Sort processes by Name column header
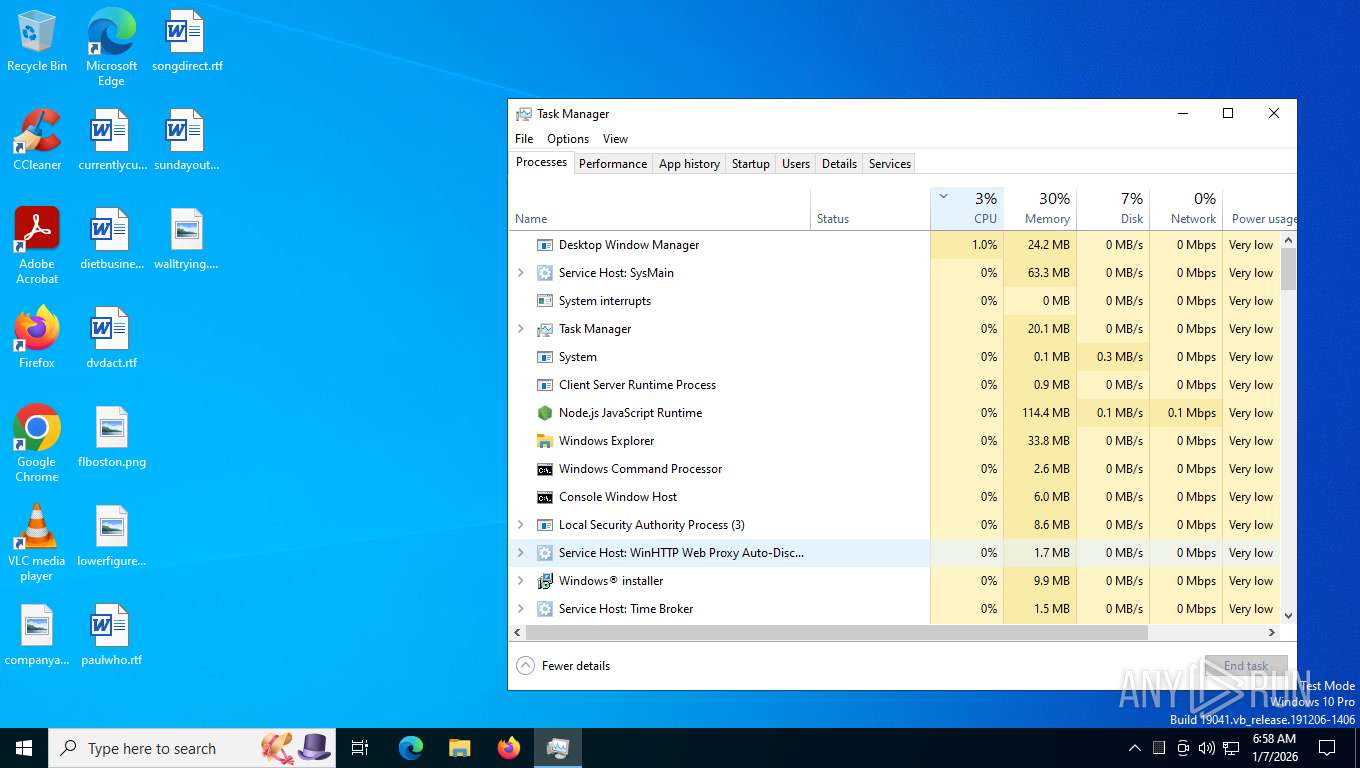1360x768 pixels. point(660,208)
